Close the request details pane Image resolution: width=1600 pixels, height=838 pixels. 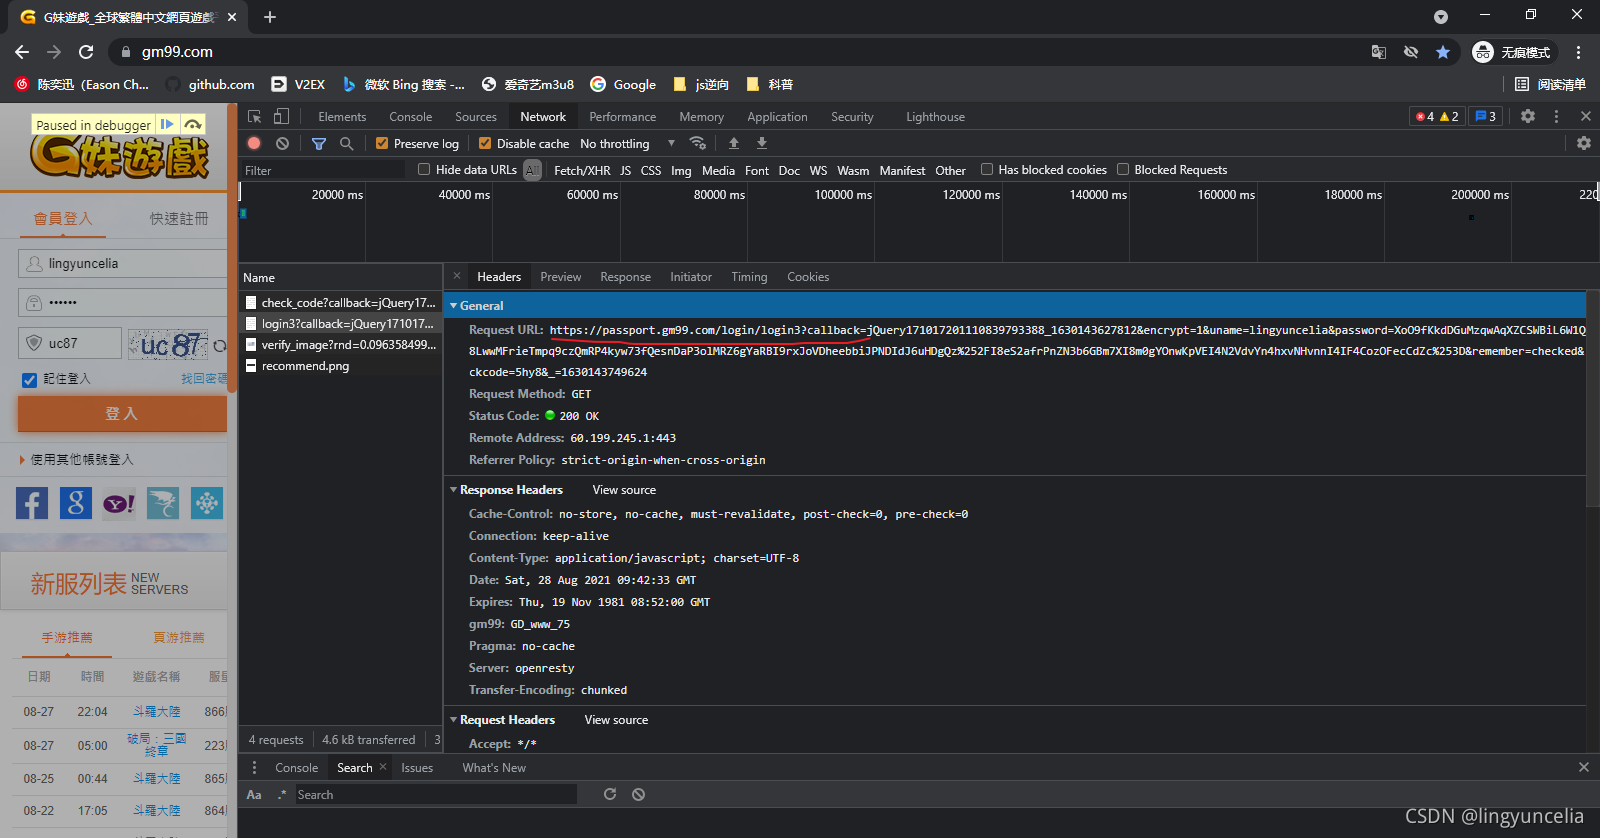coord(456,276)
